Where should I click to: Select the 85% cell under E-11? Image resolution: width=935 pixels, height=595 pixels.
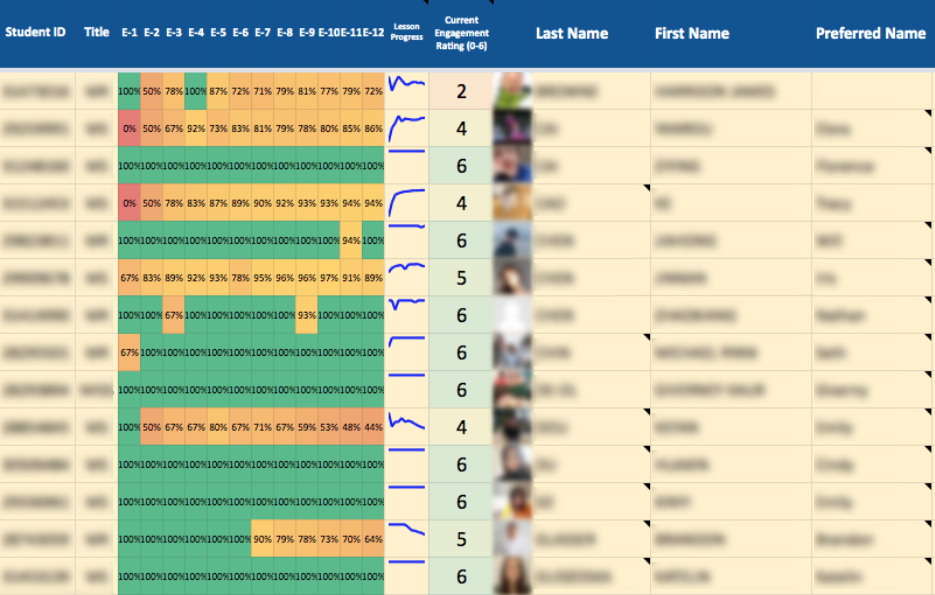pos(351,128)
